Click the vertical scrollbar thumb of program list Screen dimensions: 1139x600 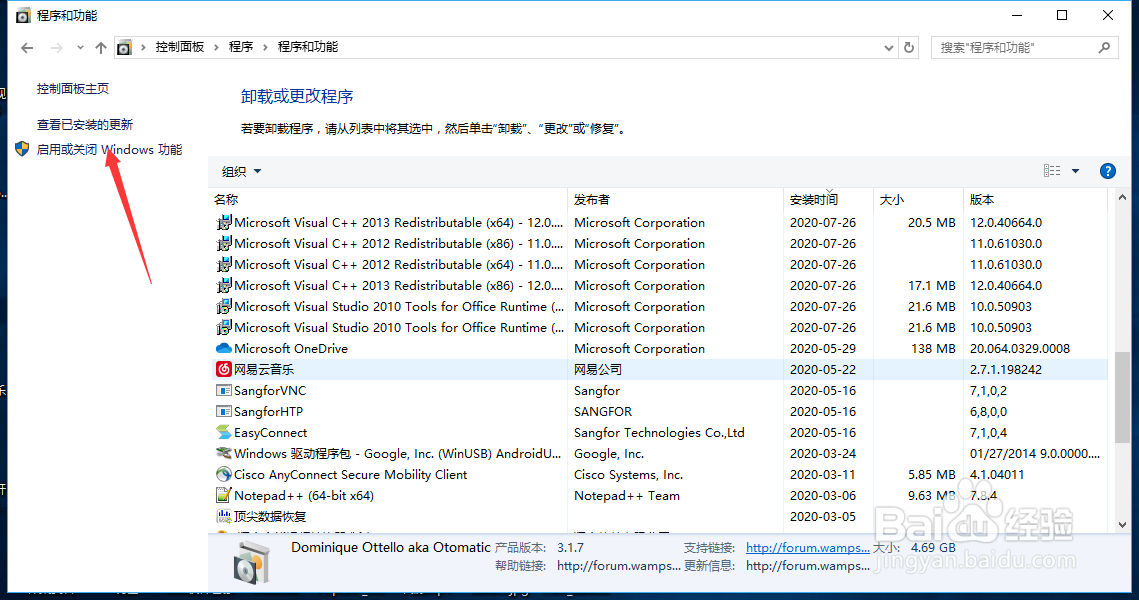click(1122, 397)
